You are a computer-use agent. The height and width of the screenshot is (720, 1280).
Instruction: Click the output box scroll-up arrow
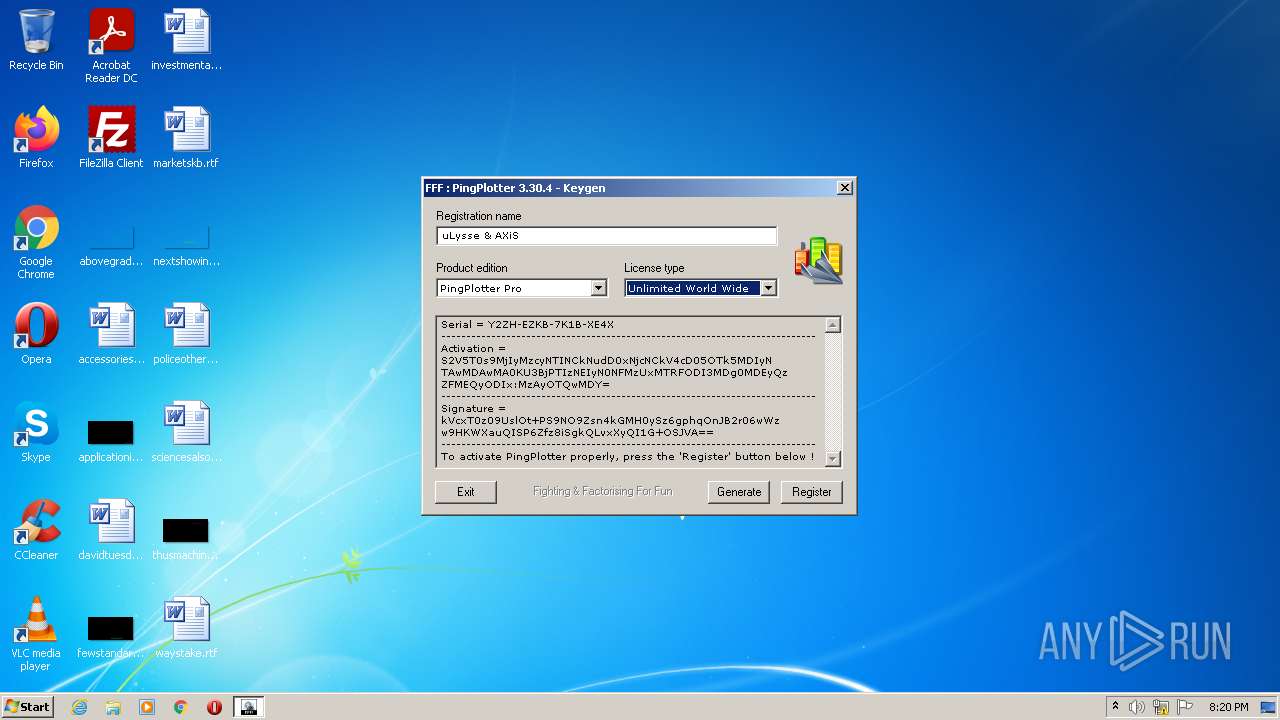click(833, 325)
